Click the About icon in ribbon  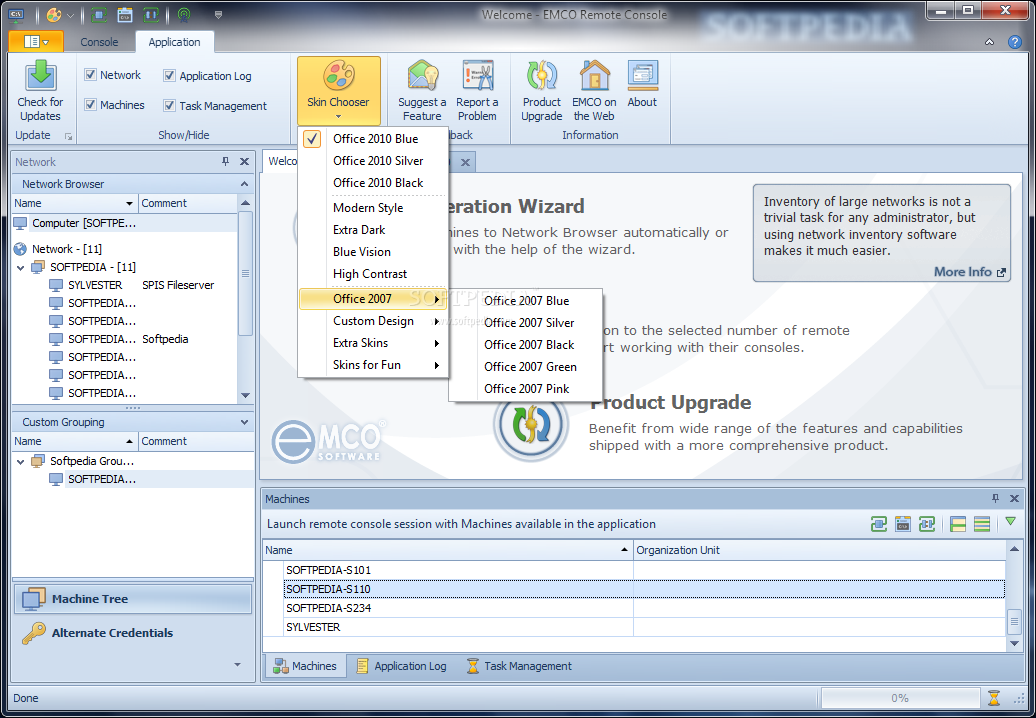pos(642,75)
